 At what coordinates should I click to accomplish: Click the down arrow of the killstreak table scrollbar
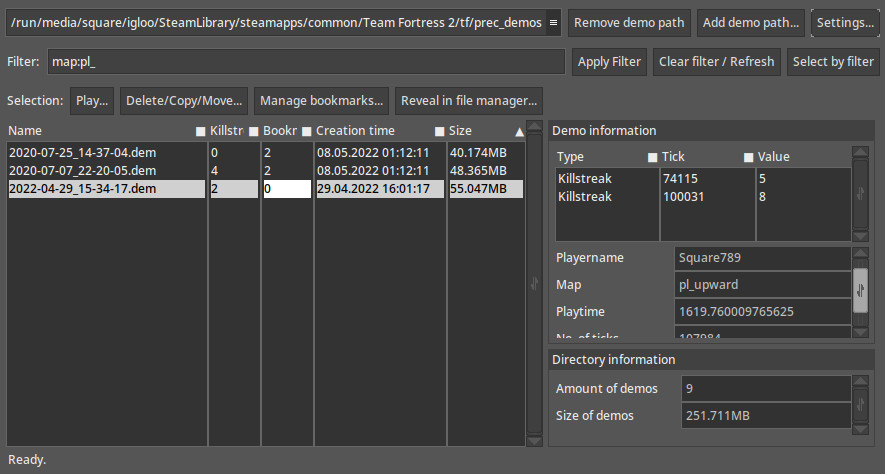[860, 236]
